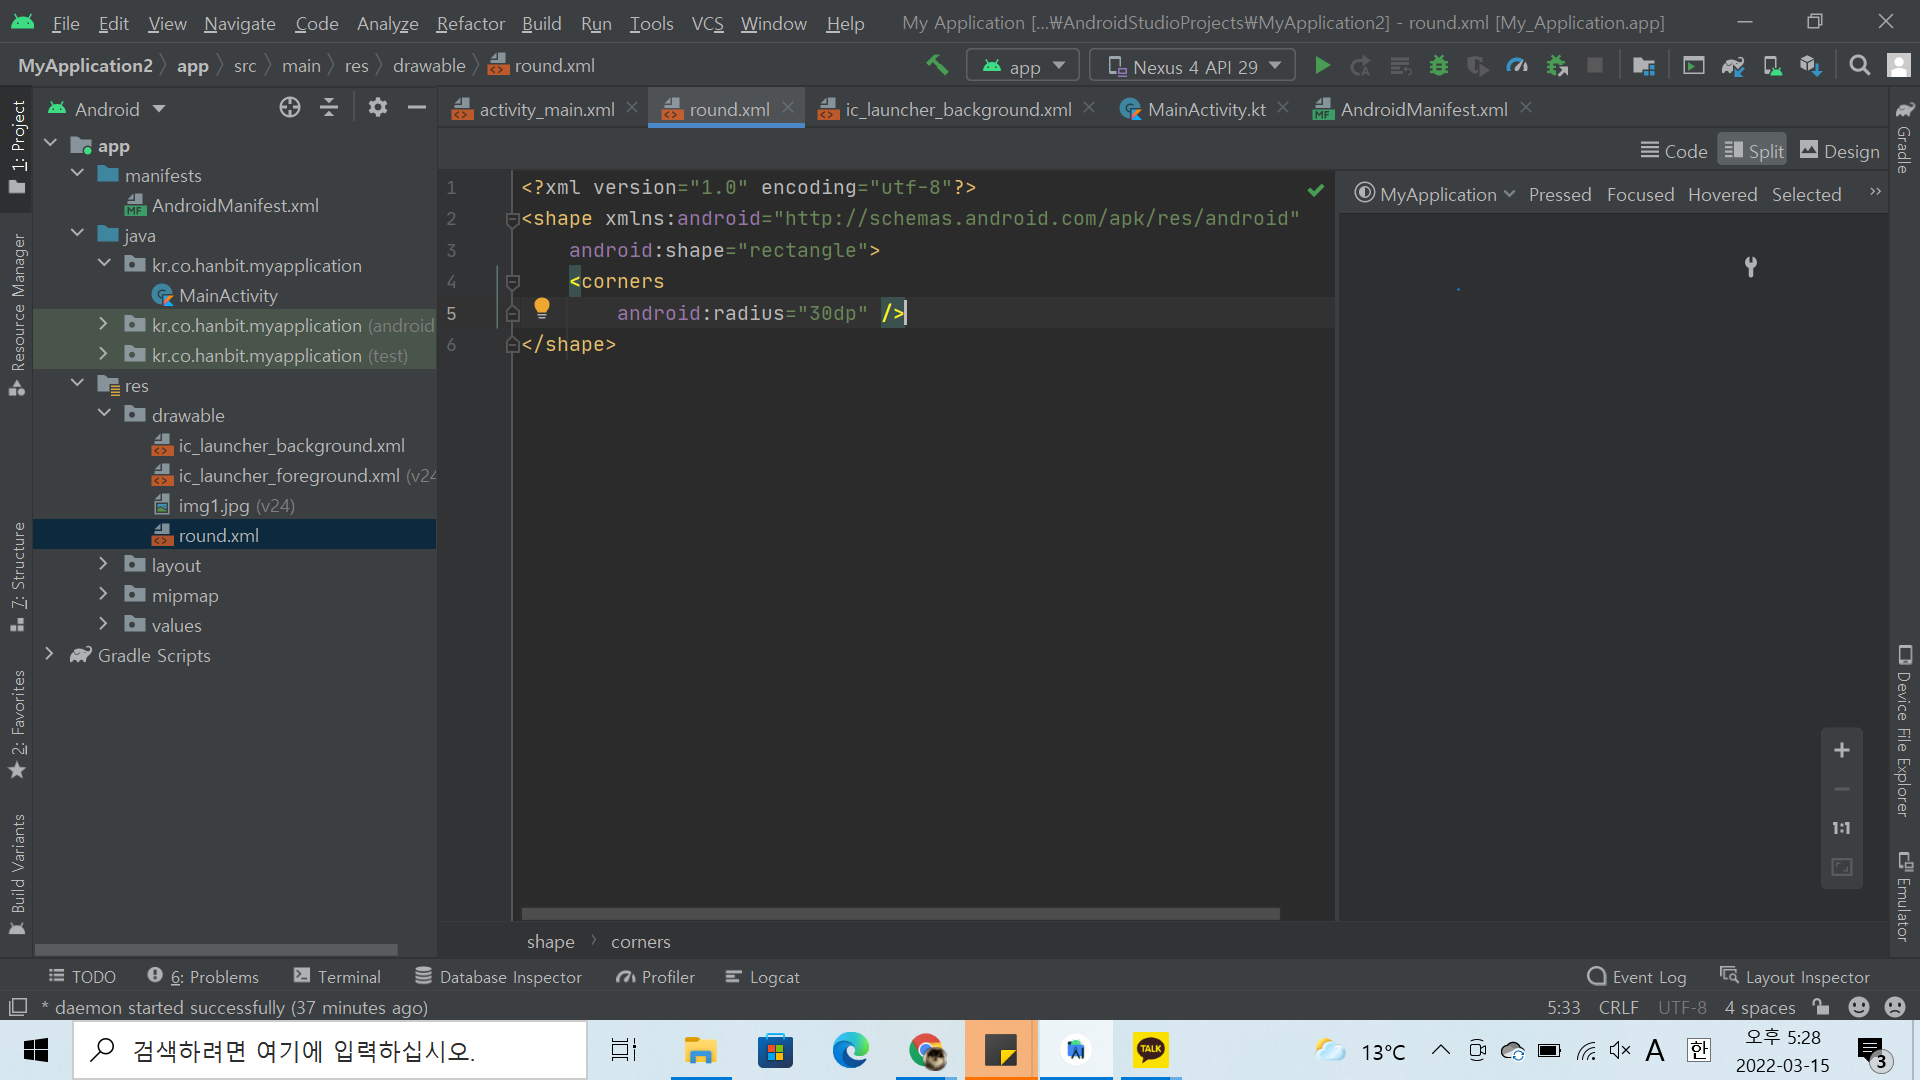The image size is (1920, 1080).
Task: Click the green Run app button
Action: pyautogui.click(x=1322, y=66)
